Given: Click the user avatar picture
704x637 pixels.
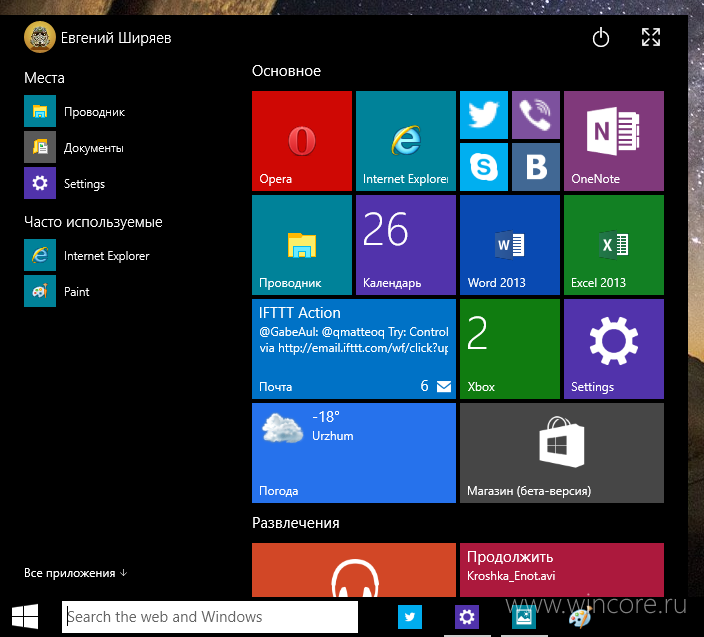Looking at the screenshot, I should tap(40, 37).
